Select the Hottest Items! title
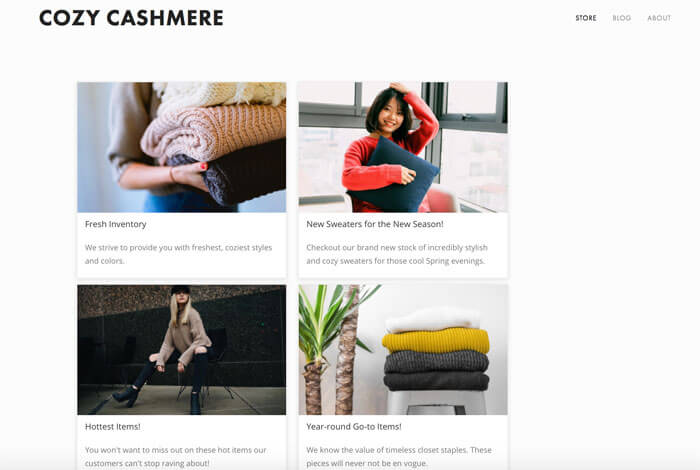The height and width of the screenshot is (470, 700). click(112, 427)
